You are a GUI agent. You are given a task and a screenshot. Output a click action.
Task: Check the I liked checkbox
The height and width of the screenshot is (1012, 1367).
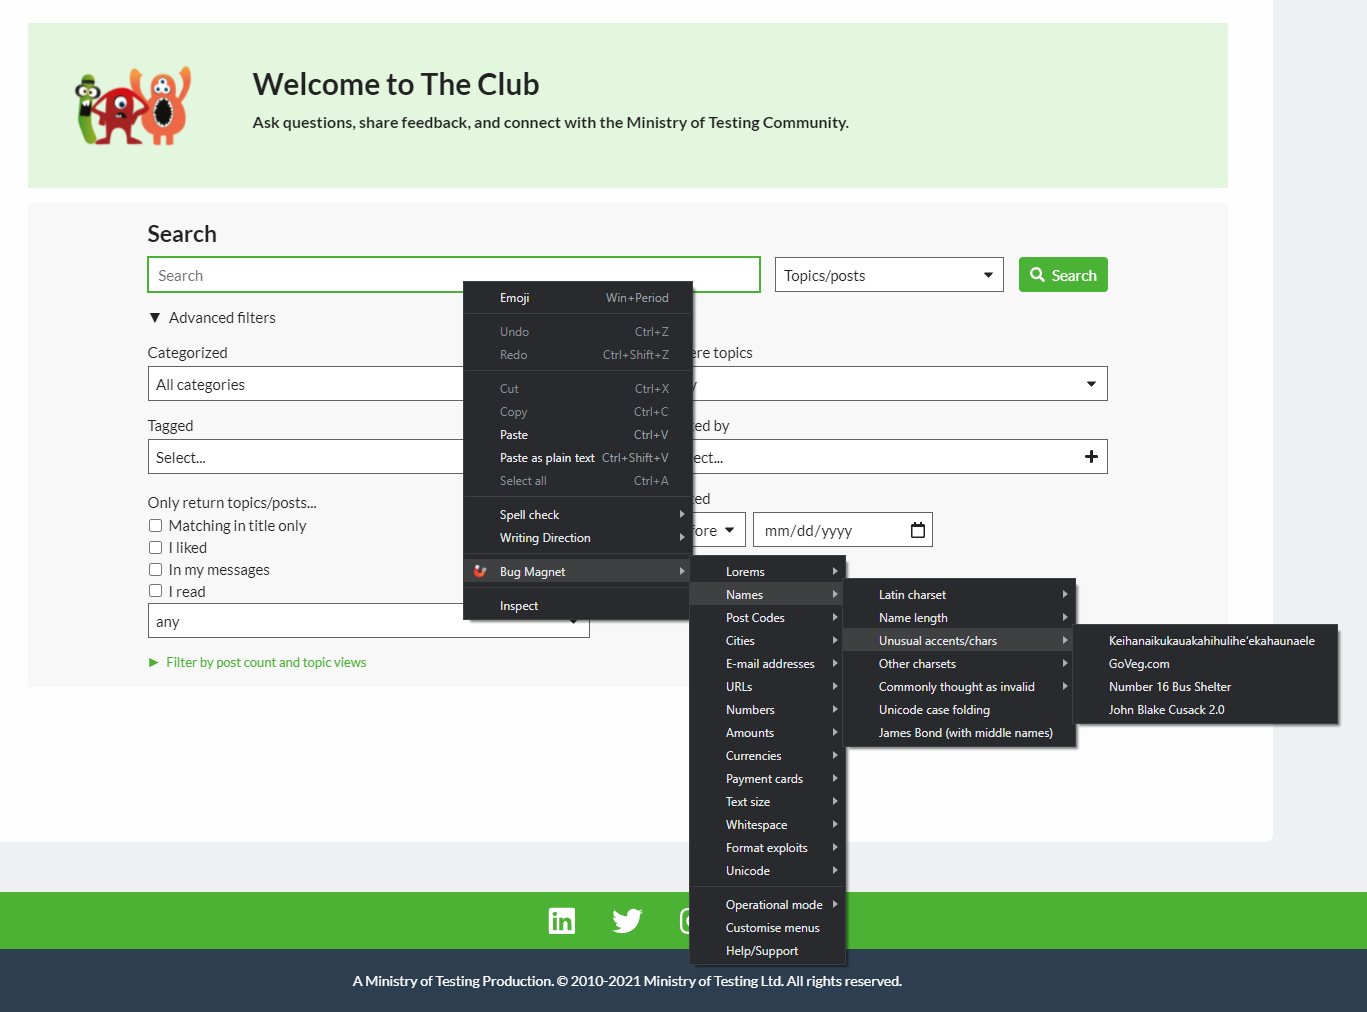point(155,548)
